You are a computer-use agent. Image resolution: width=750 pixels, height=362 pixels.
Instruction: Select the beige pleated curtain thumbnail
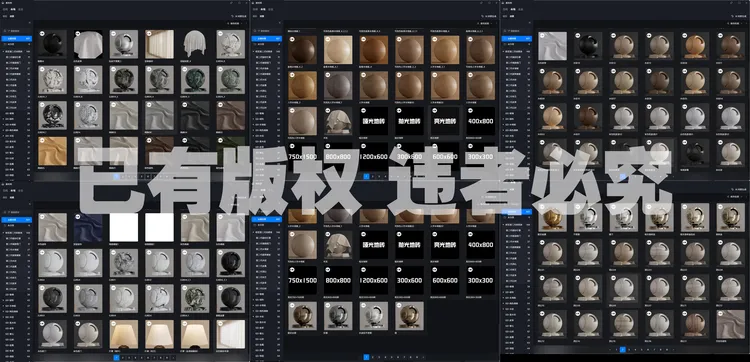pos(160,44)
